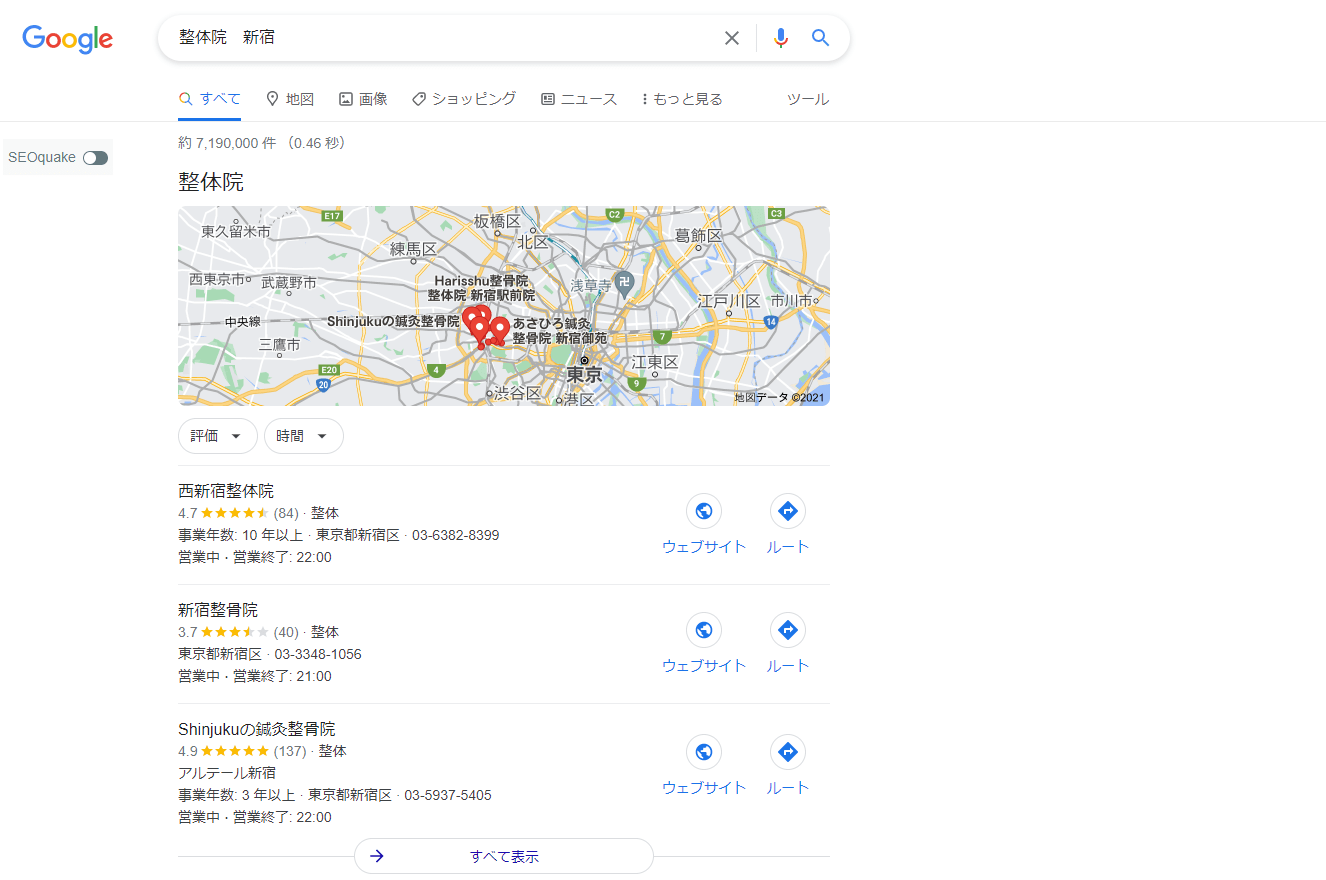Image resolution: width=1326 pixels, height=880 pixels.
Task: Open the 時間 hours filter dropdown
Action: point(304,436)
